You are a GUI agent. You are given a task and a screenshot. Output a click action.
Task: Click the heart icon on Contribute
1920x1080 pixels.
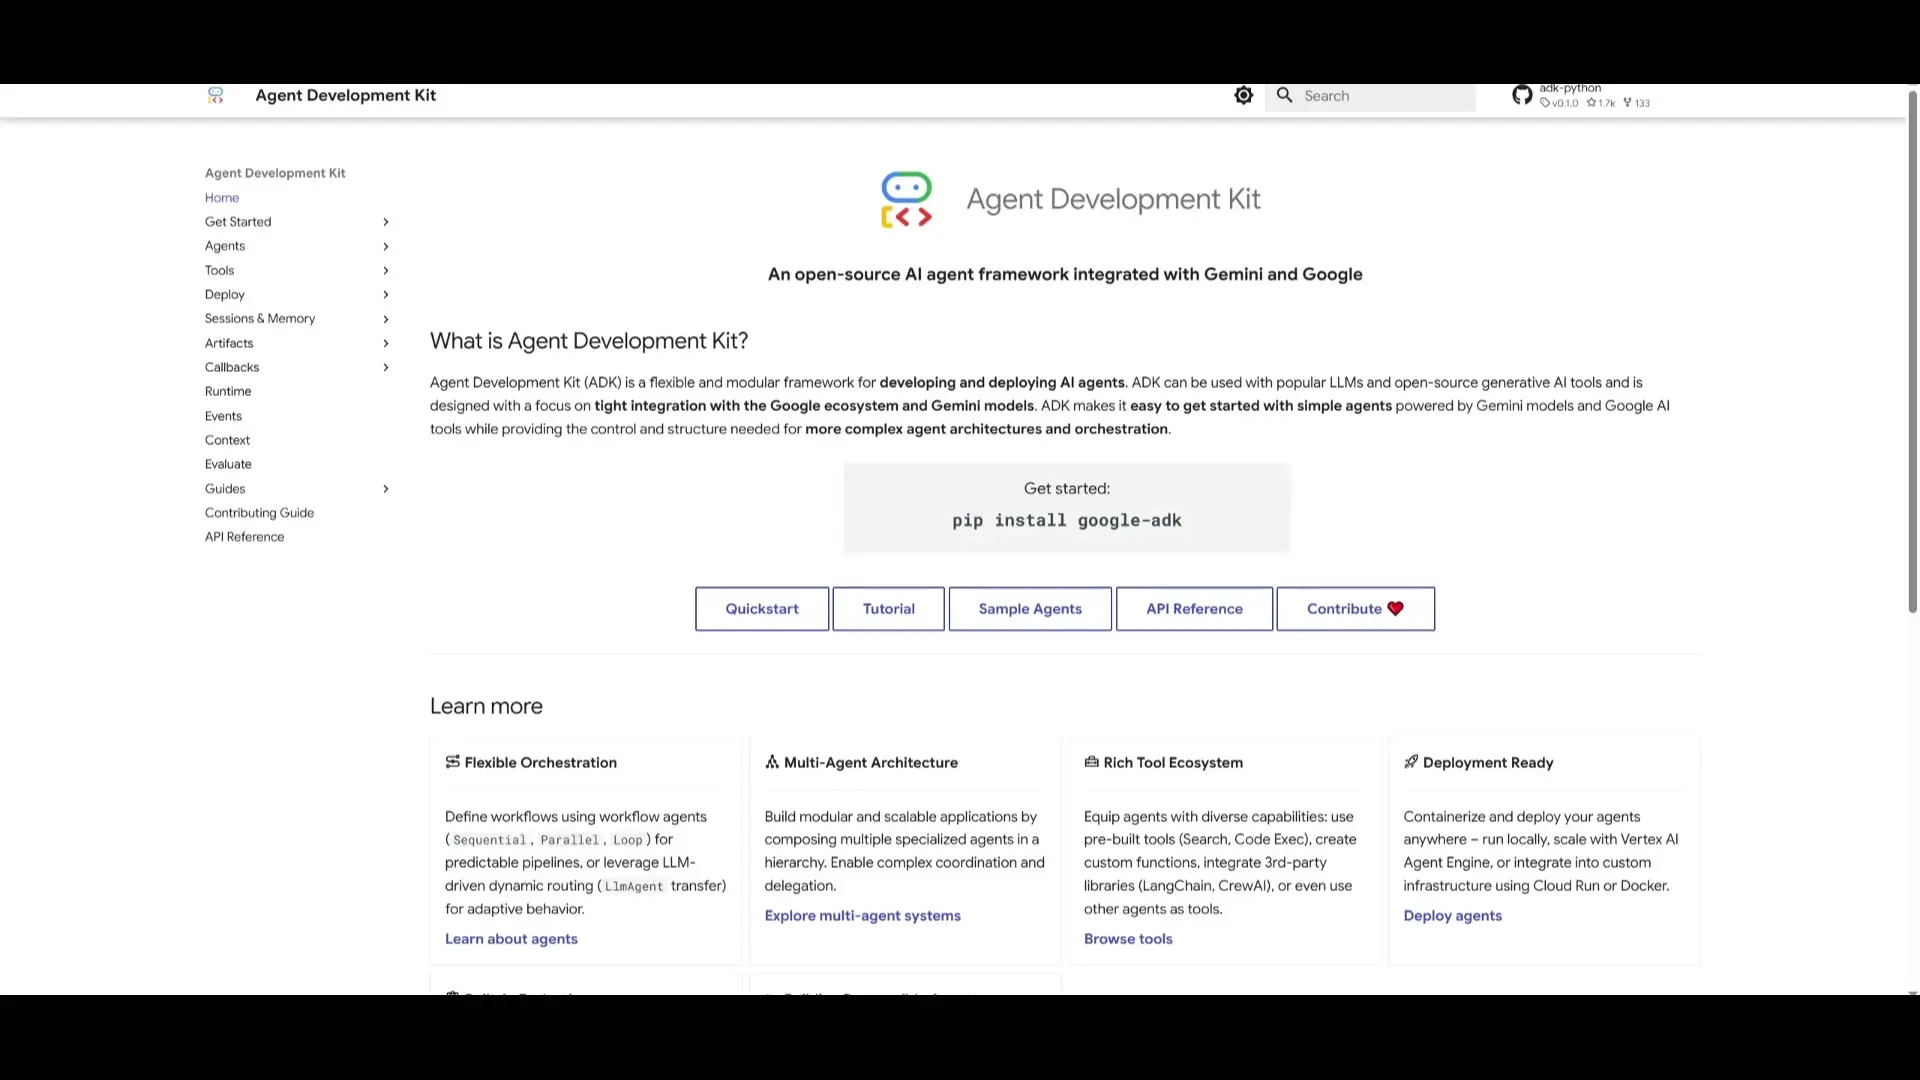pos(1395,609)
